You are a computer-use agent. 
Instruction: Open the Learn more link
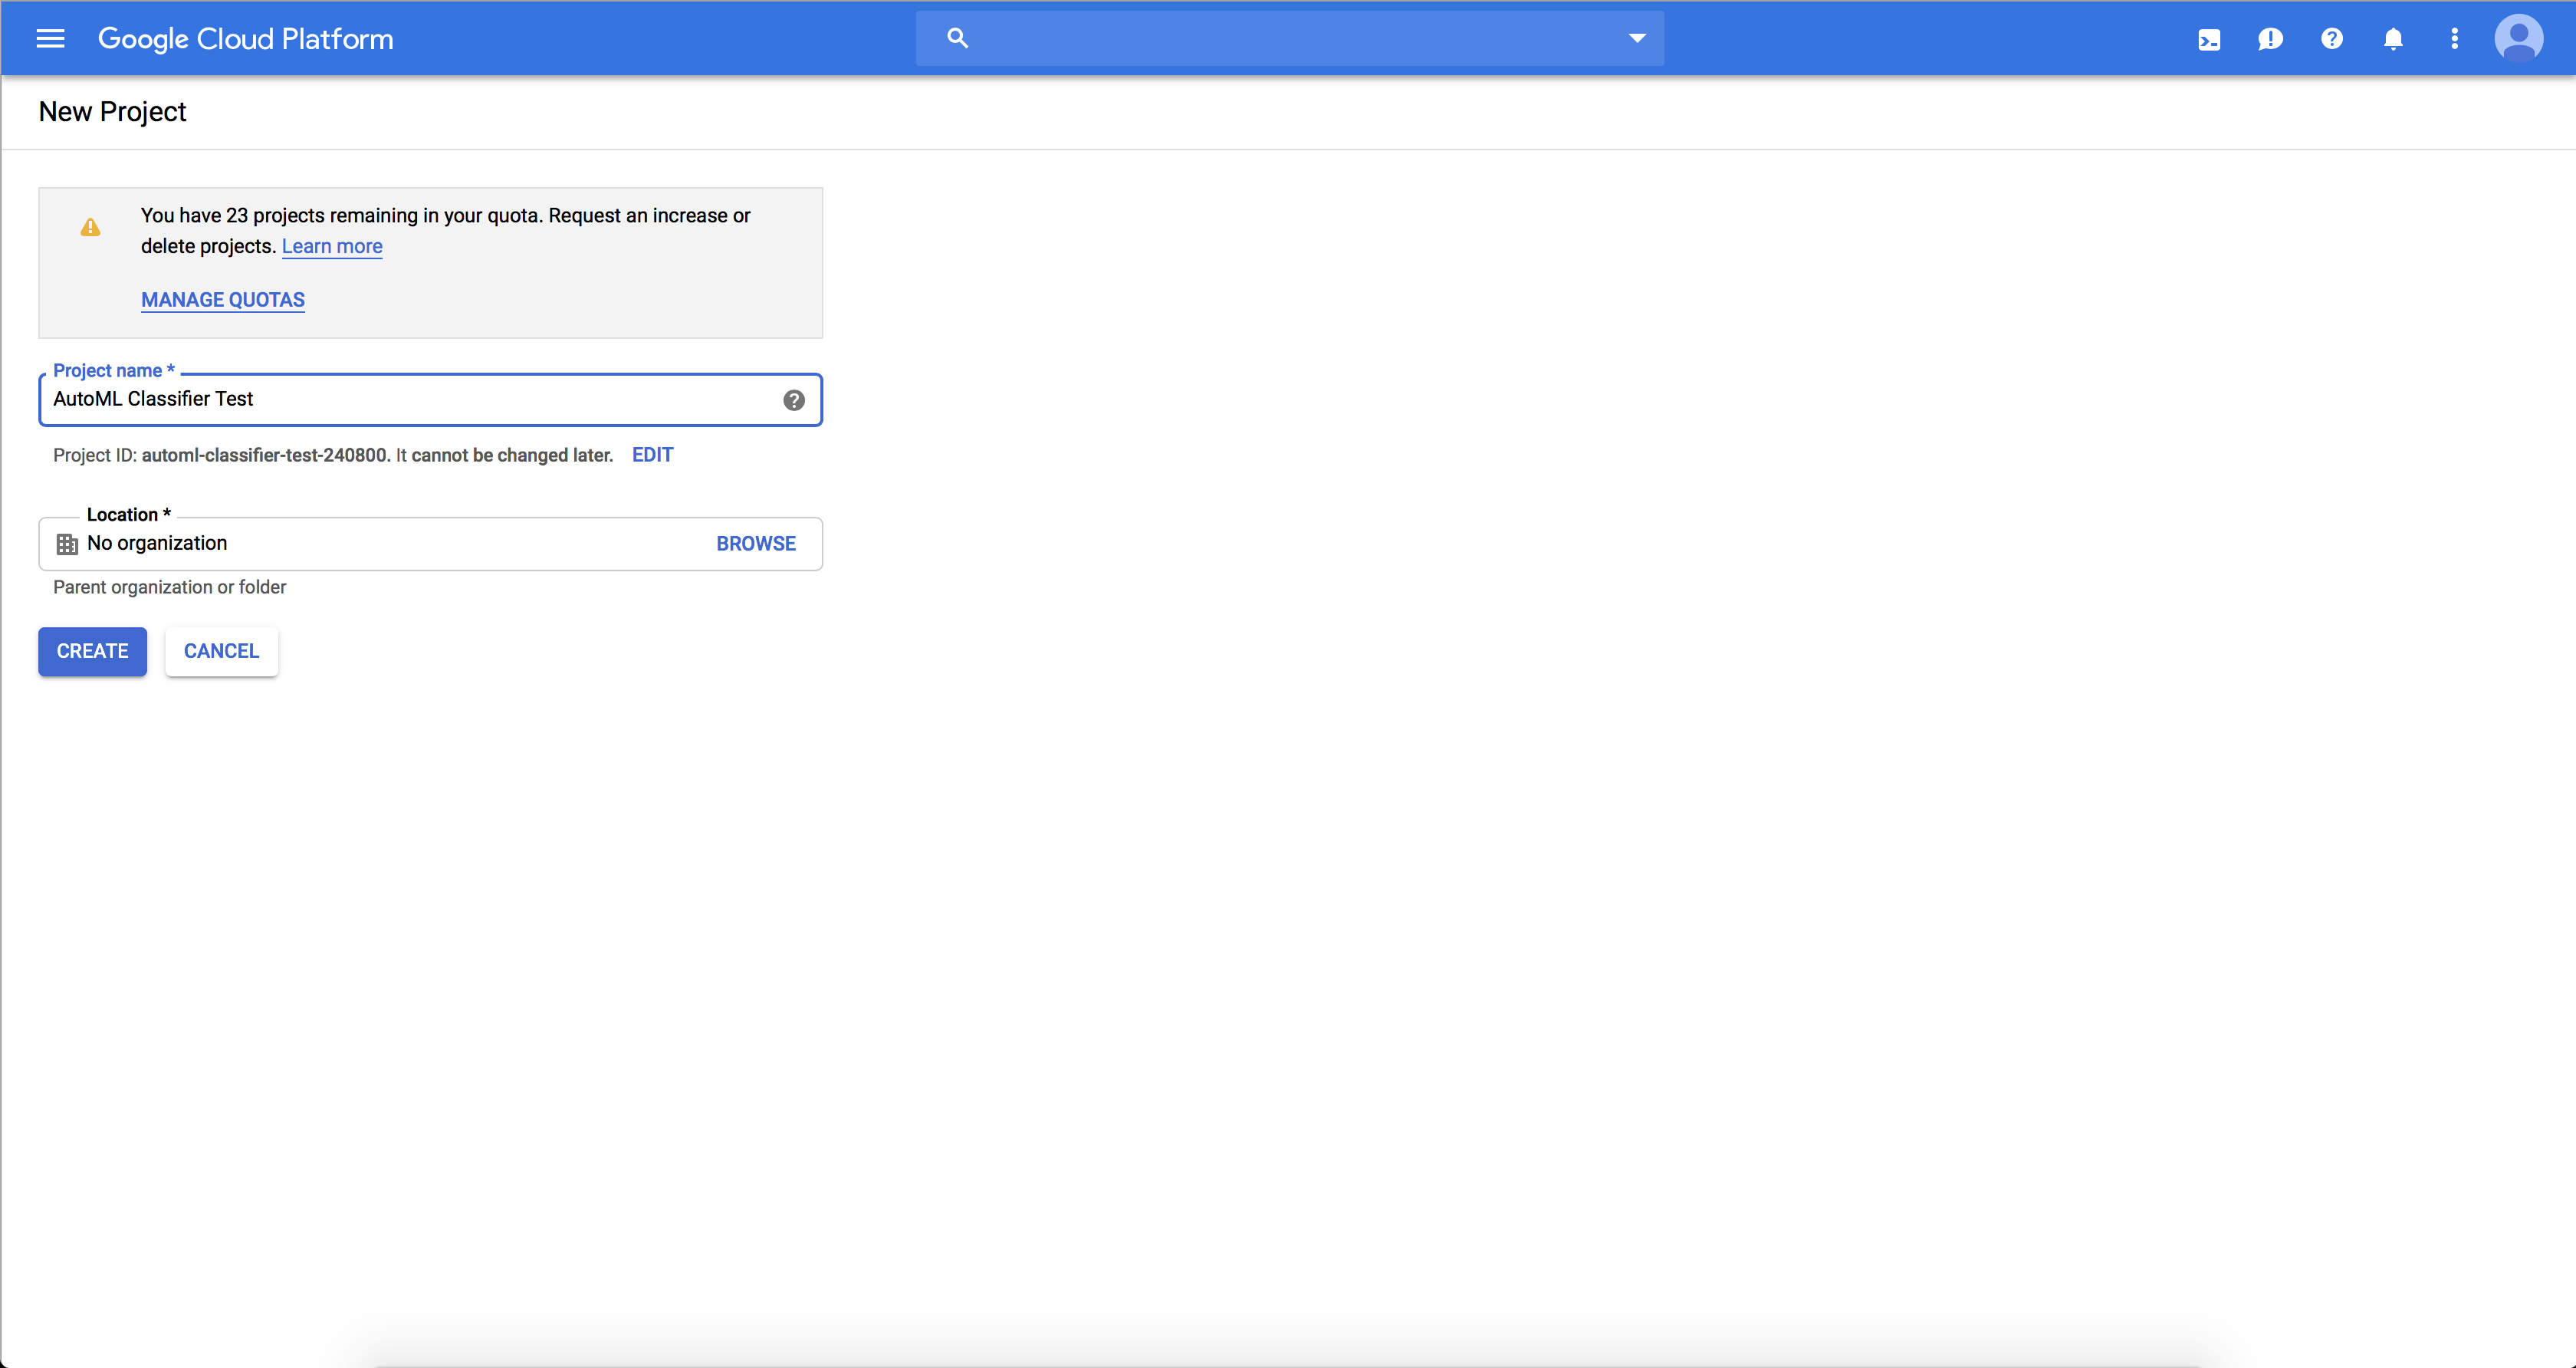[x=332, y=246]
